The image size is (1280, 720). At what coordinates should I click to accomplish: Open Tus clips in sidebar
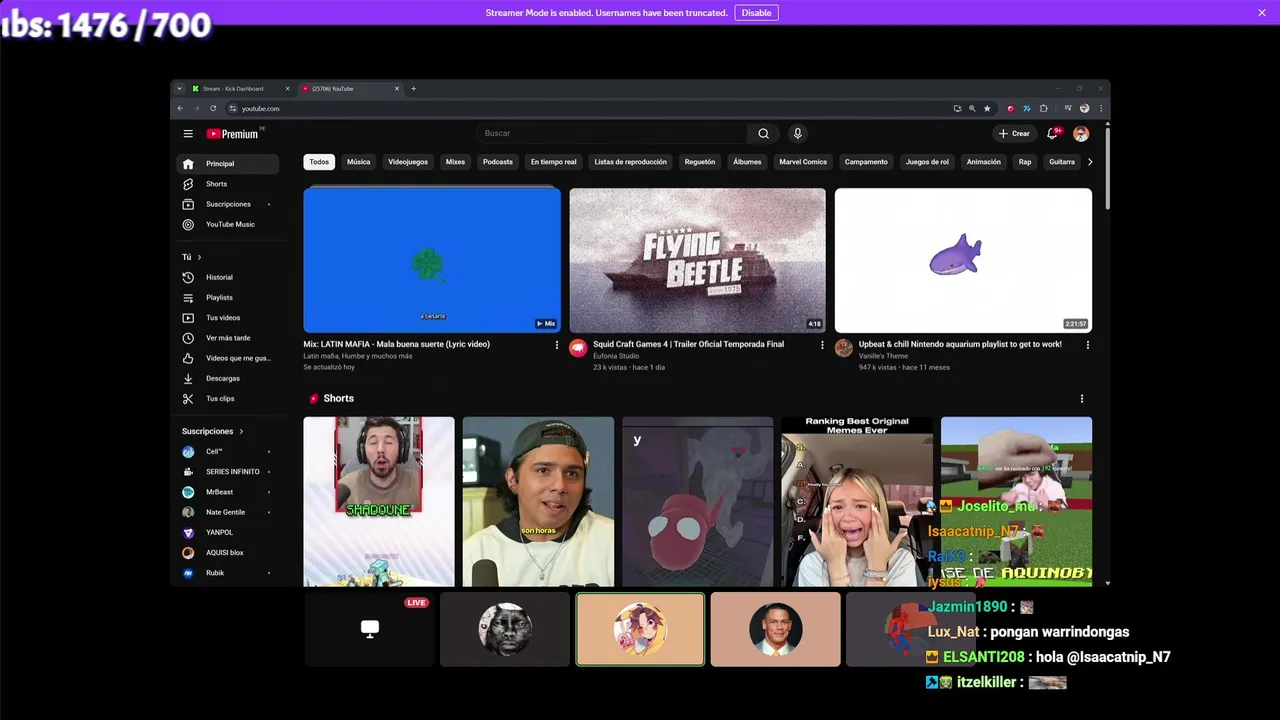click(228, 398)
